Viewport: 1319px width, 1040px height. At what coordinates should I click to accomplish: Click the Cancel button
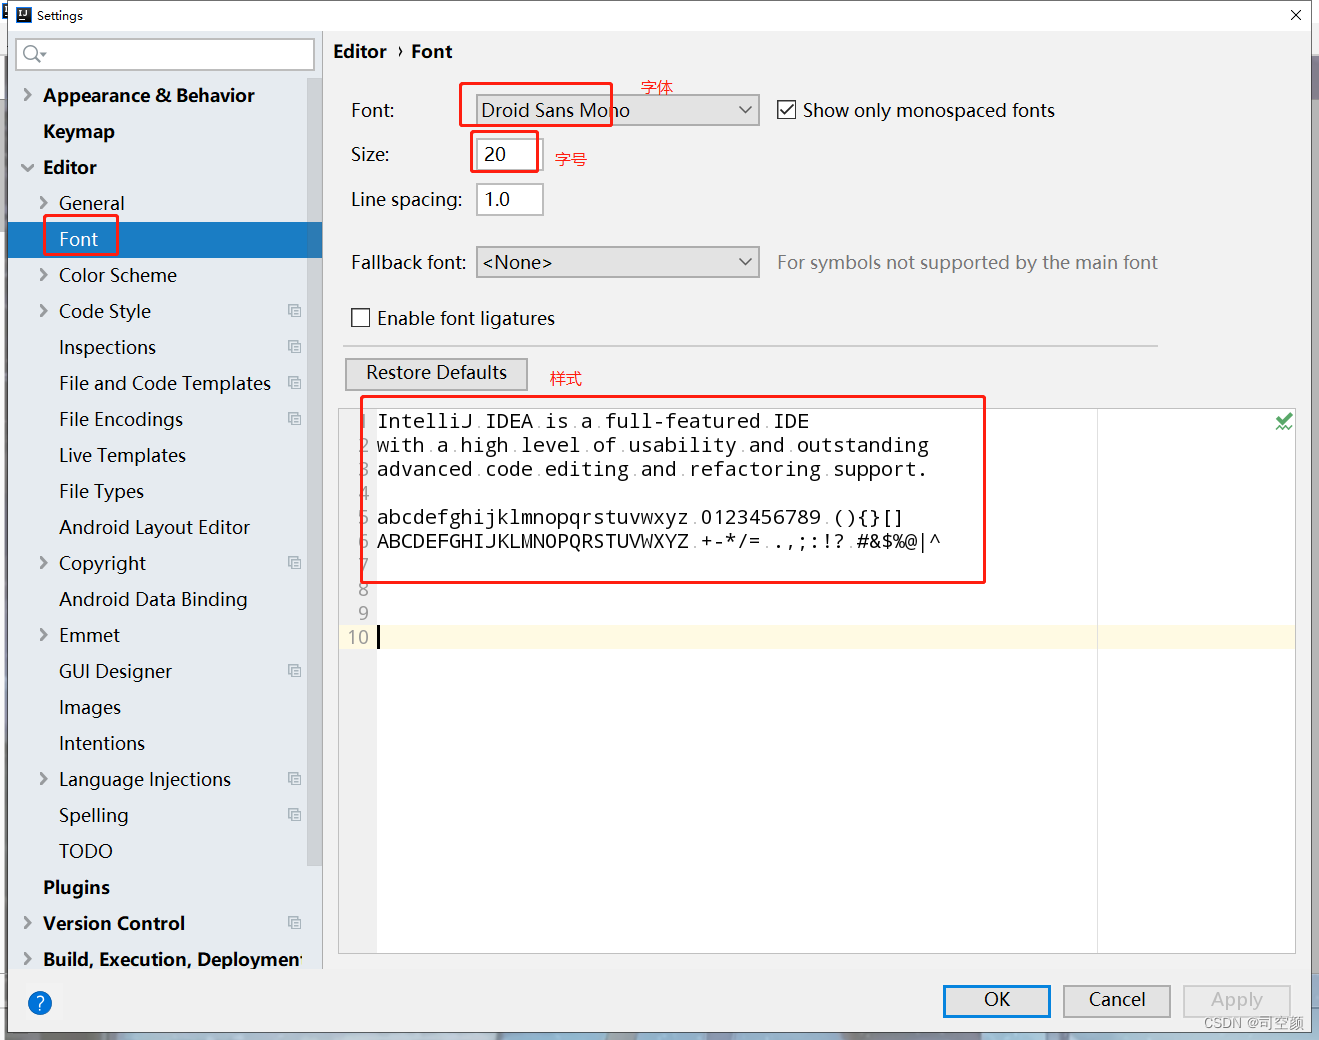tap(1117, 1000)
